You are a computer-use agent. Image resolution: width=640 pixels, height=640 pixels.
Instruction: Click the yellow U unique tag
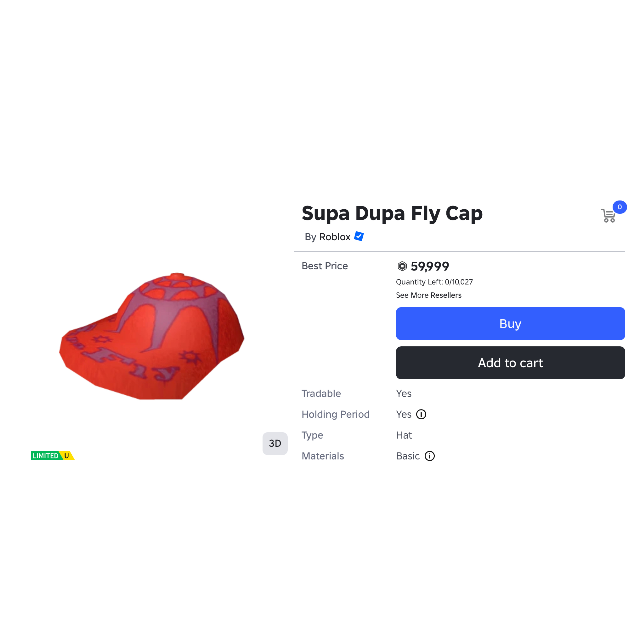point(67,456)
